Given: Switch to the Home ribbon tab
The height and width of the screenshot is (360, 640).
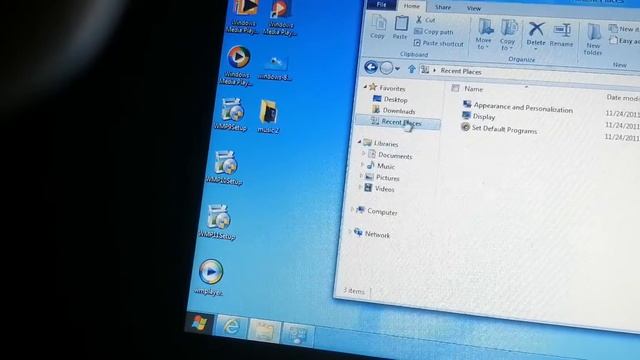Looking at the screenshot, I should (x=411, y=6).
